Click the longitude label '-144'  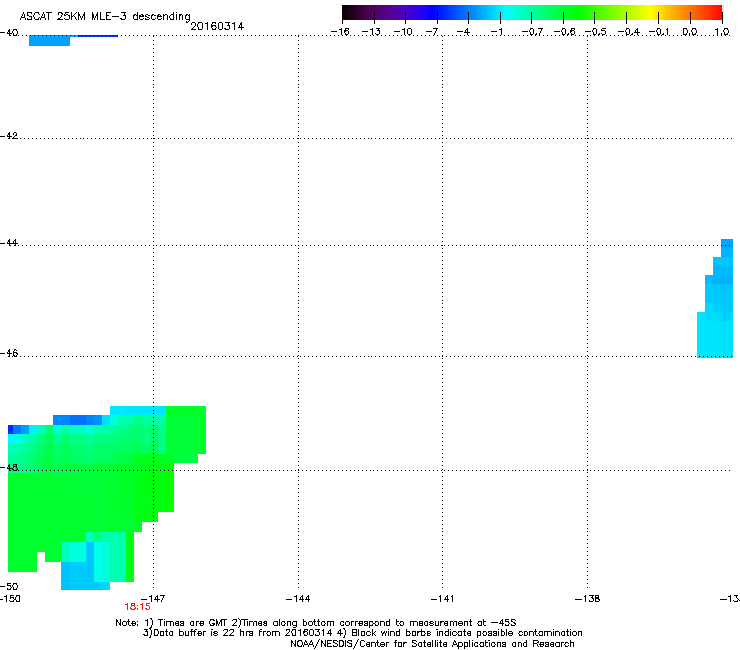[298, 599]
